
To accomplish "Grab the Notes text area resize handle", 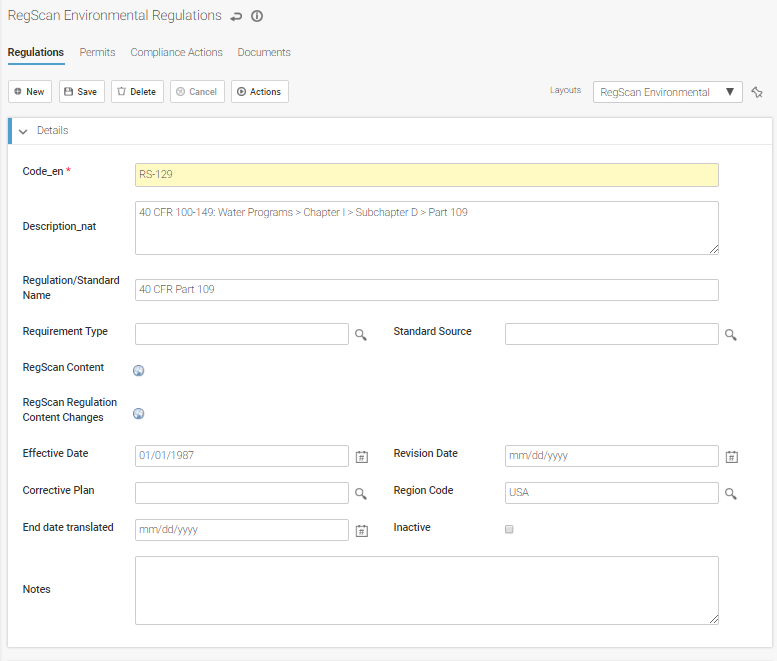I will tap(714, 619).
